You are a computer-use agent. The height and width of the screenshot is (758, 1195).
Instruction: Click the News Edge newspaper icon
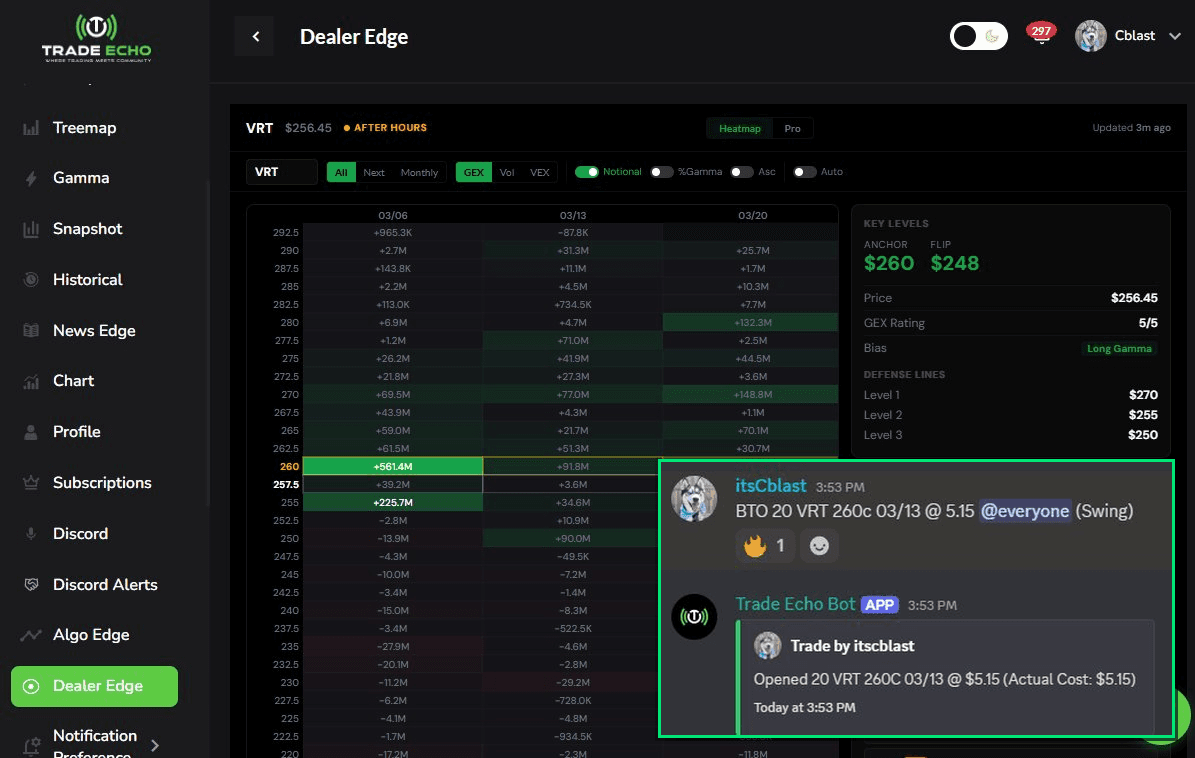[31, 331]
